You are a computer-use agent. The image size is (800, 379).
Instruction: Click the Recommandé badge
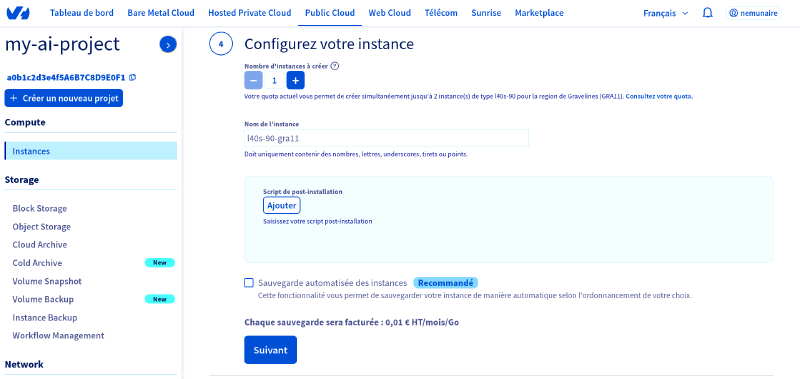tap(445, 283)
